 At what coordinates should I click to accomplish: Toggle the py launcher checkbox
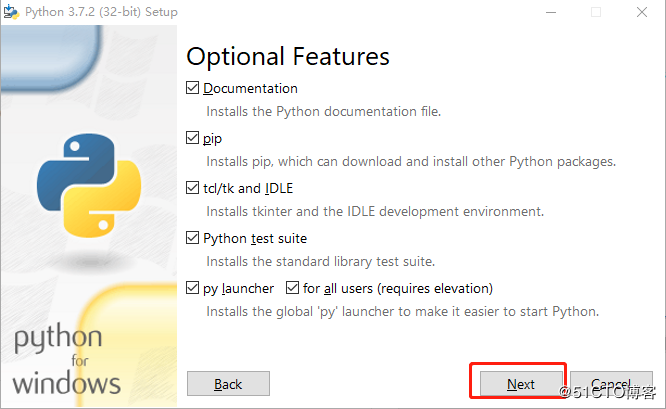(192, 288)
